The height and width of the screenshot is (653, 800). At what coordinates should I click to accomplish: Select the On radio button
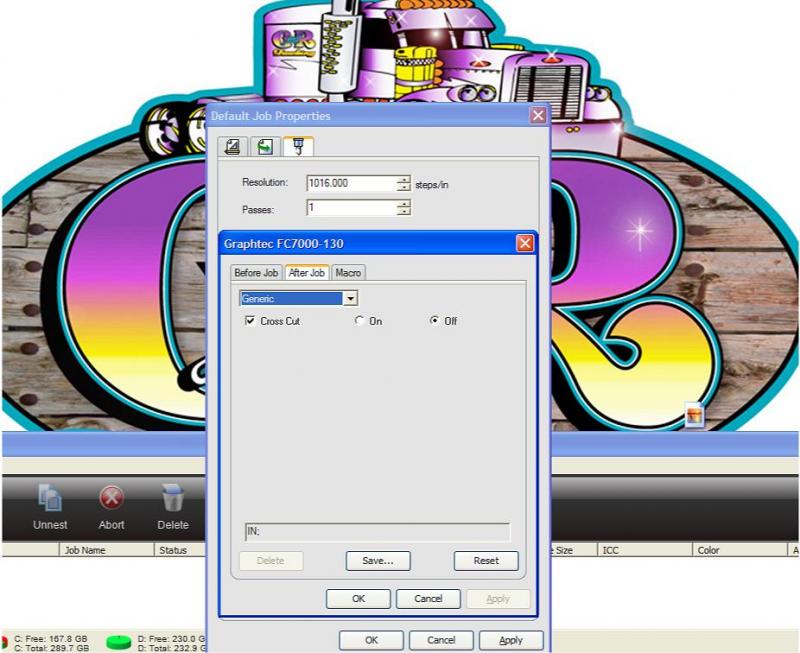pyautogui.click(x=360, y=321)
